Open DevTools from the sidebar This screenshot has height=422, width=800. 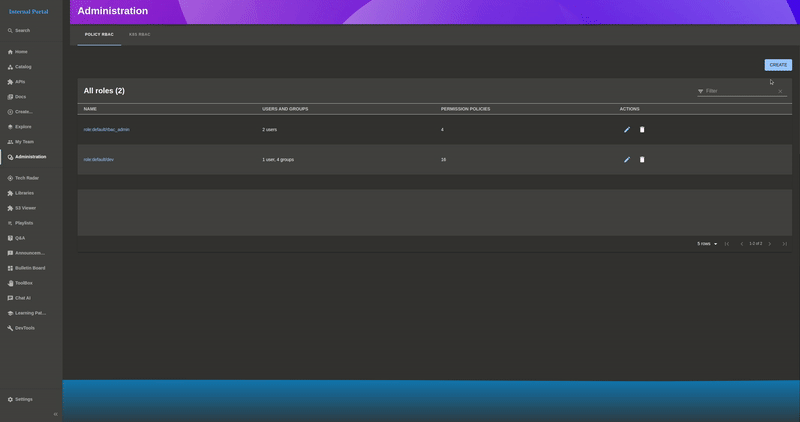[x=24, y=328]
